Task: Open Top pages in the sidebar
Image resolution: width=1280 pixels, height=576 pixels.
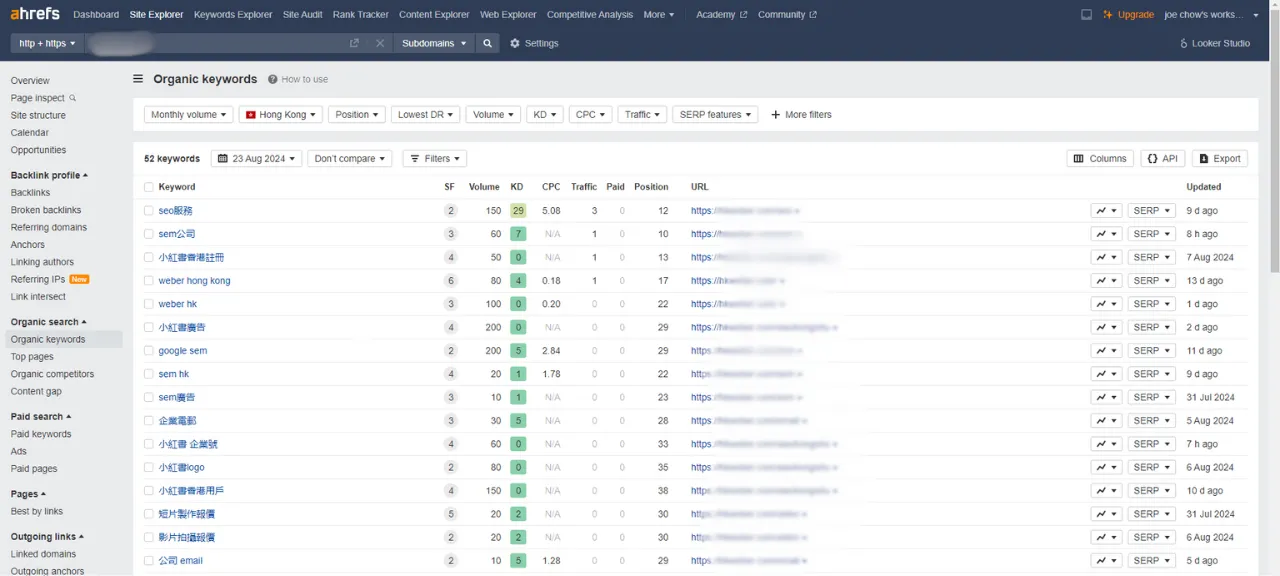Action: point(32,357)
